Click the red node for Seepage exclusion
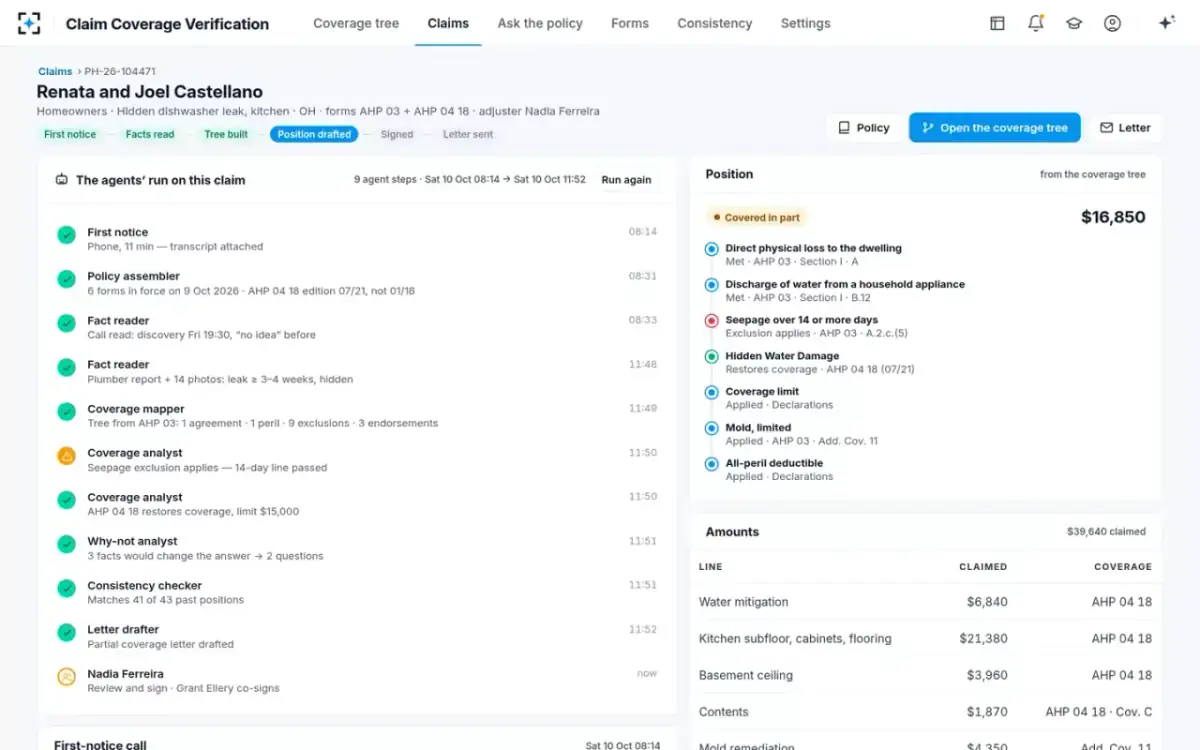Image resolution: width=1200 pixels, height=750 pixels. click(711, 321)
